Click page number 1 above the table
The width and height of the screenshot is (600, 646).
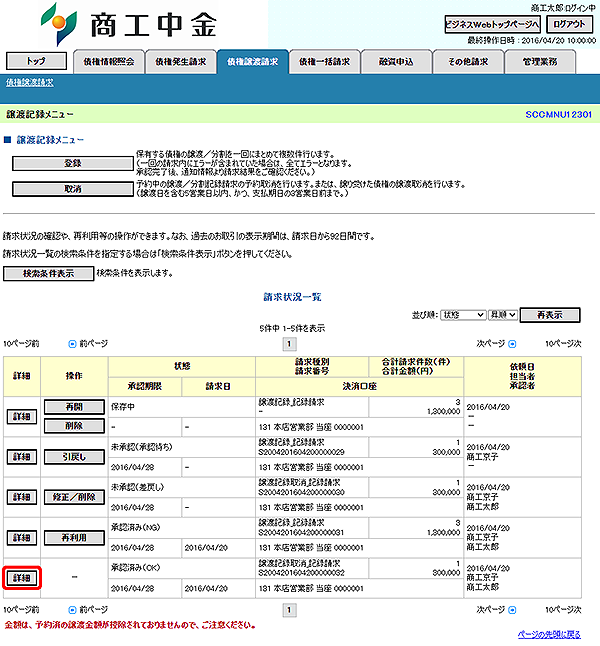click(x=289, y=344)
